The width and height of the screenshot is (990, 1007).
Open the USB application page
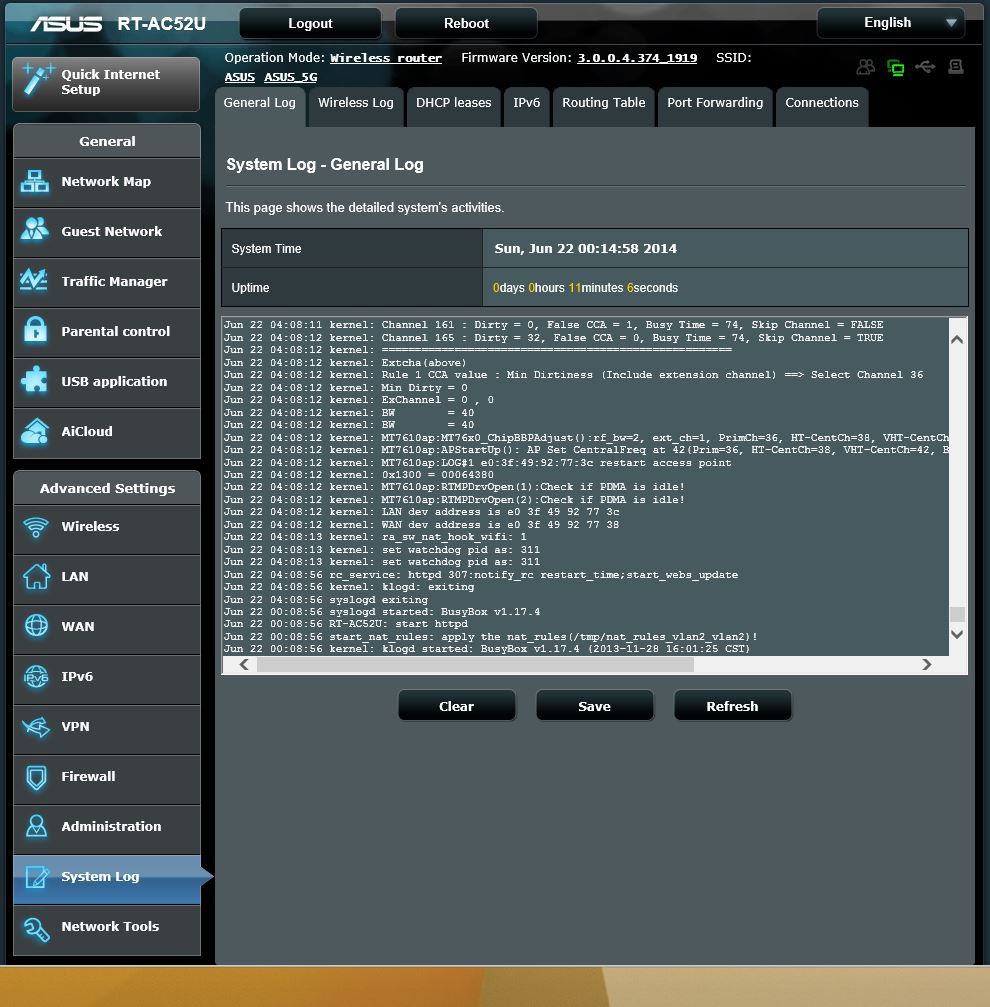point(107,382)
